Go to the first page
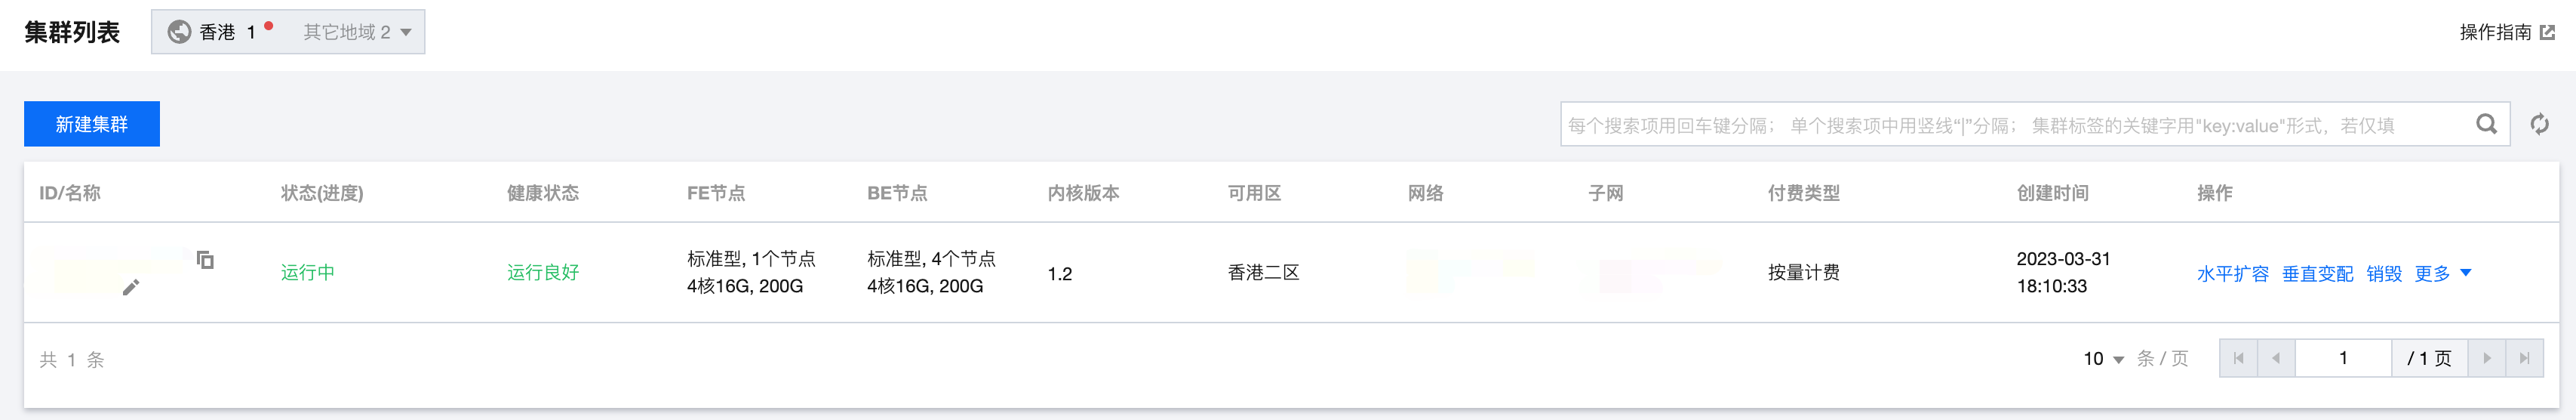The height and width of the screenshot is (420, 2576). click(x=2238, y=358)
